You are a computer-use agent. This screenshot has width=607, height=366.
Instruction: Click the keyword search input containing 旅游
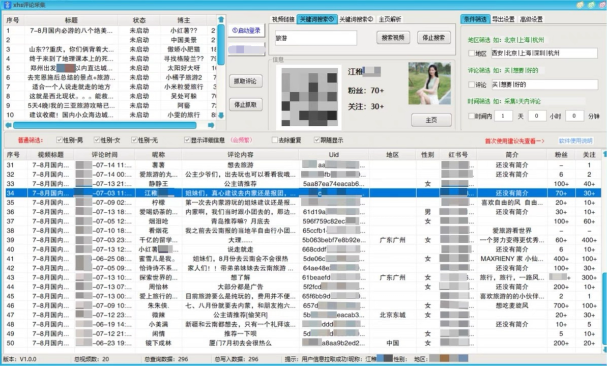pyautogui.click(x=316, y=38)
